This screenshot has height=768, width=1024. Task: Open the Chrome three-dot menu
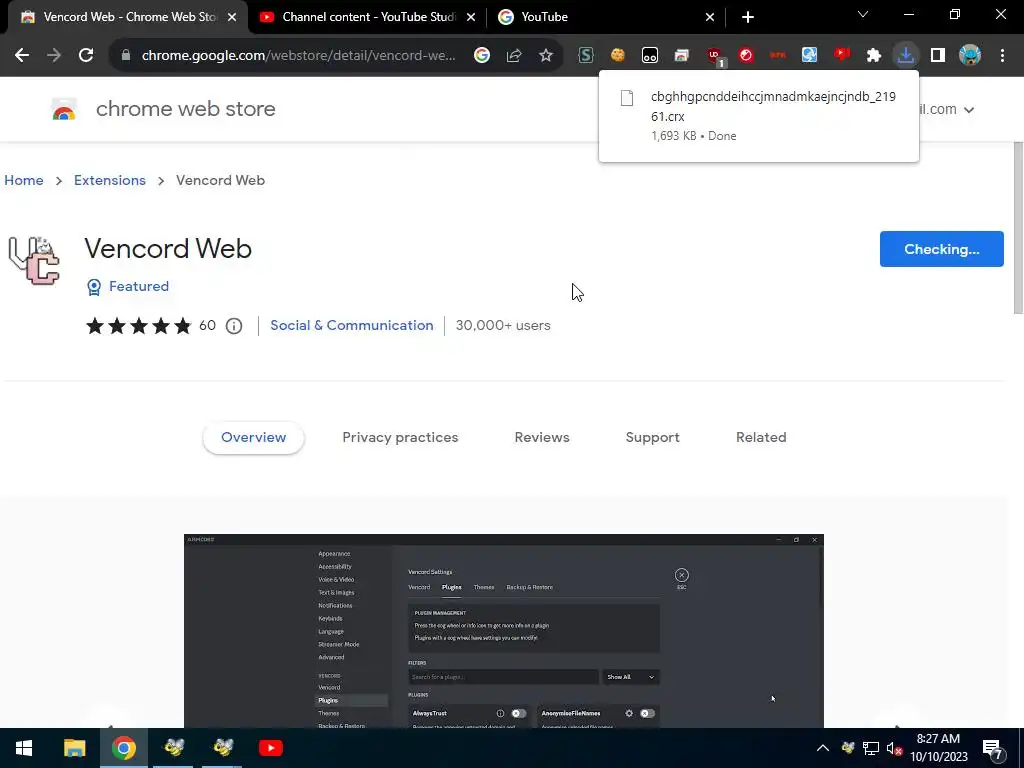pyautogui.click(x=1002, y=56)
